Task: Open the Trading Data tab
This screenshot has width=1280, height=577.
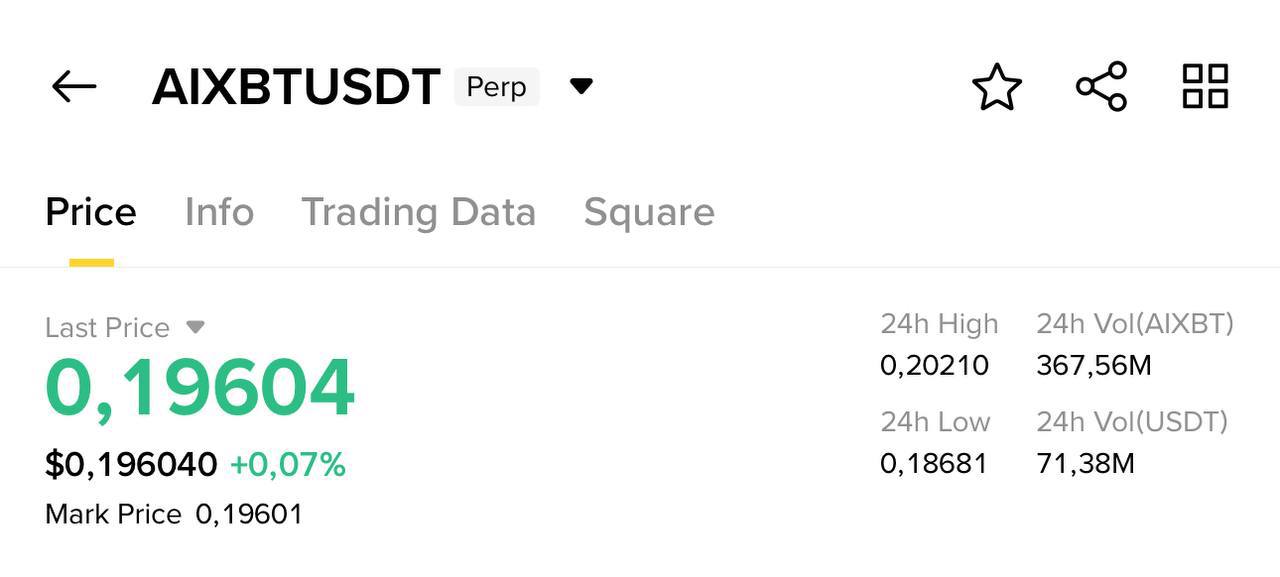Action: pos(419,213)
